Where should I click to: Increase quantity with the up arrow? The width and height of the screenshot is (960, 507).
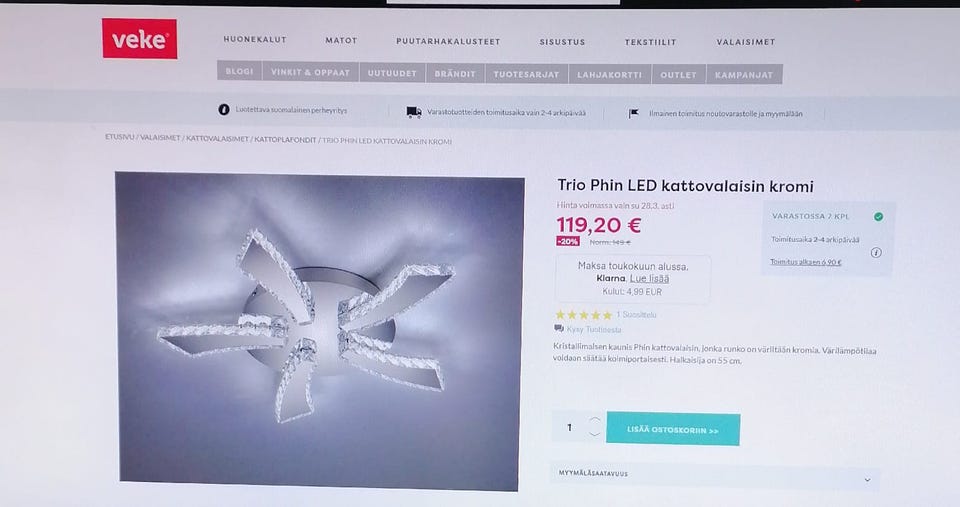594,420
